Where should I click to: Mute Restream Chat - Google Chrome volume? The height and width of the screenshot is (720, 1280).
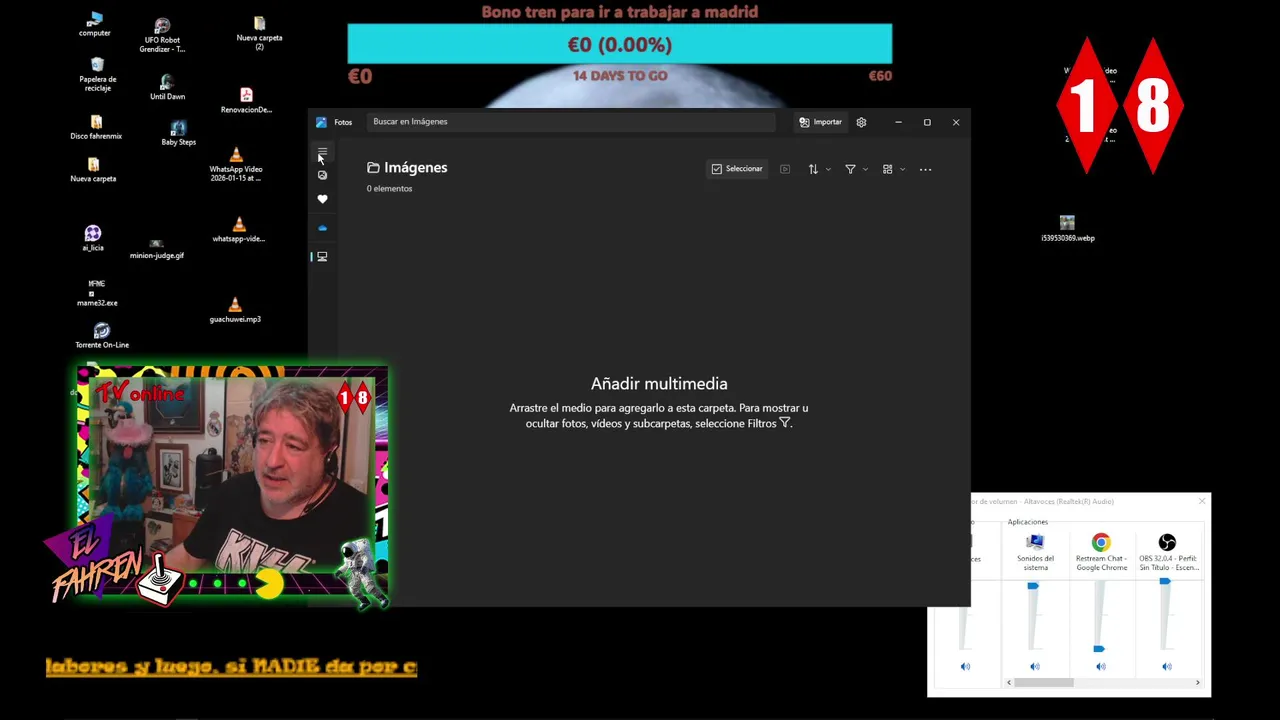click(x=1101, y=666)
